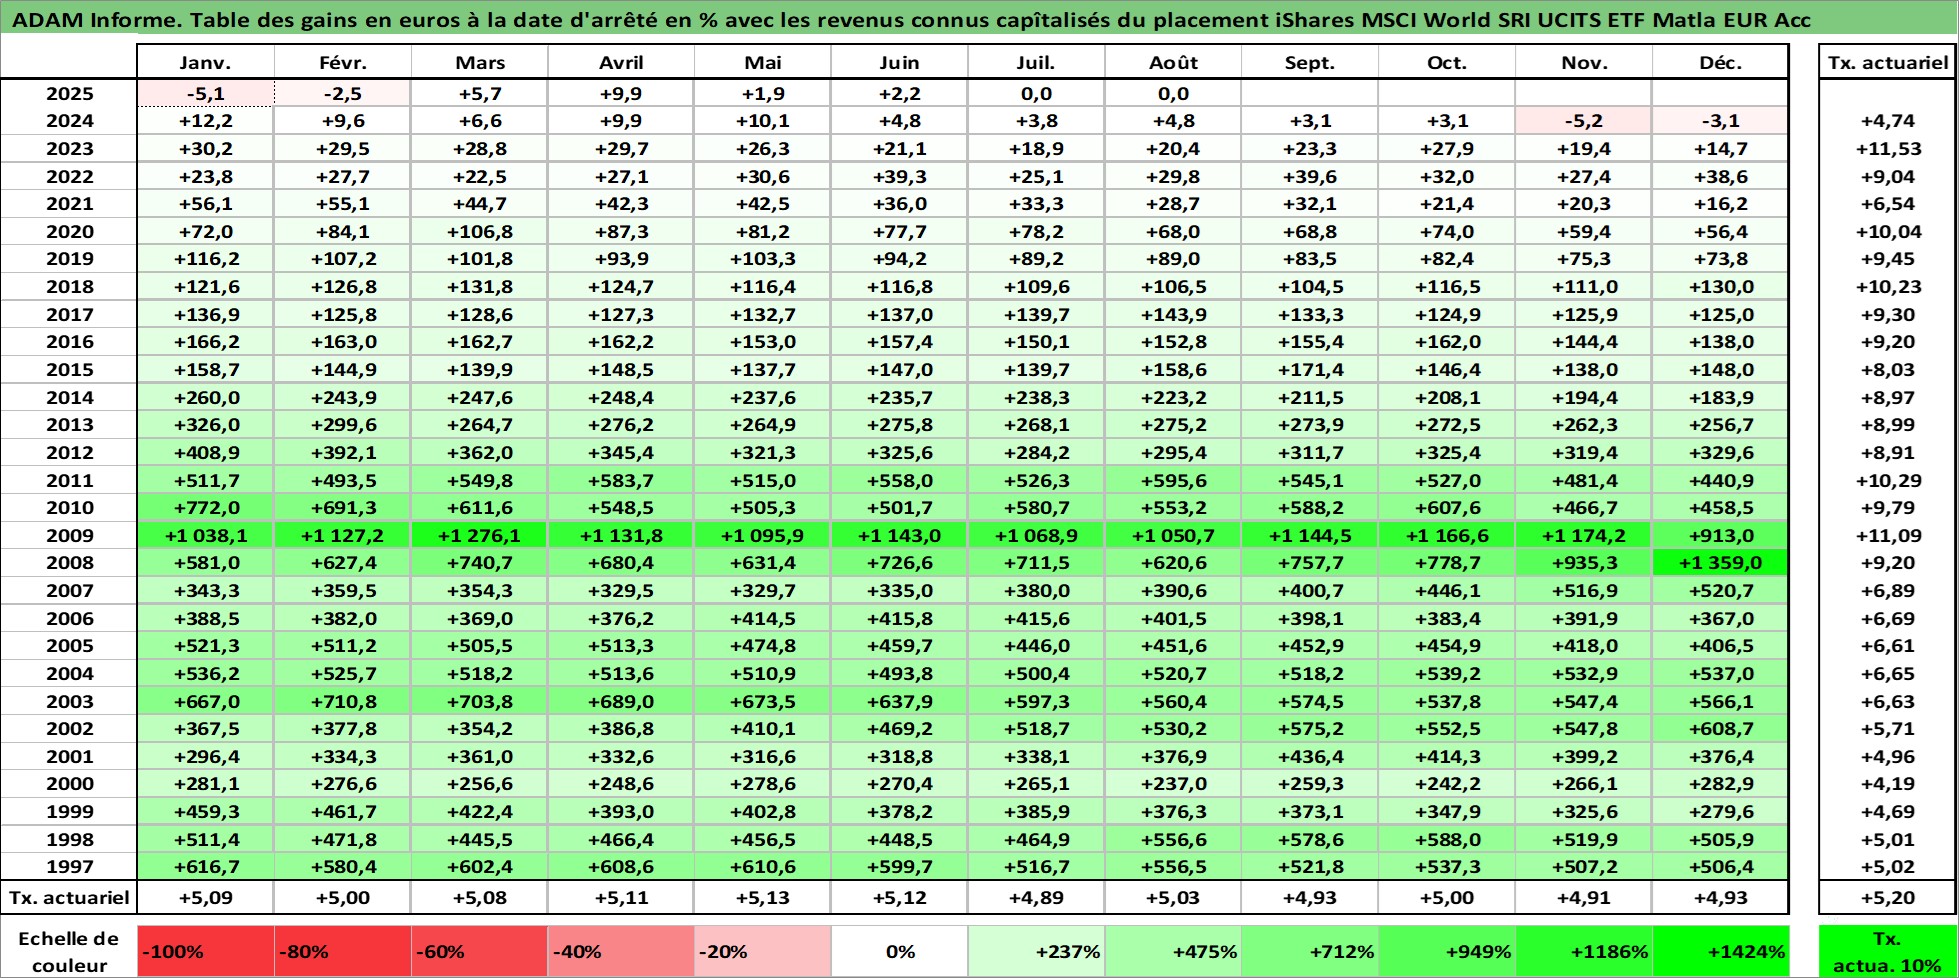Screen dimensions: 1959x978
Task: Select cell 0,0 for August 2025
Action: click(1173, 94)
